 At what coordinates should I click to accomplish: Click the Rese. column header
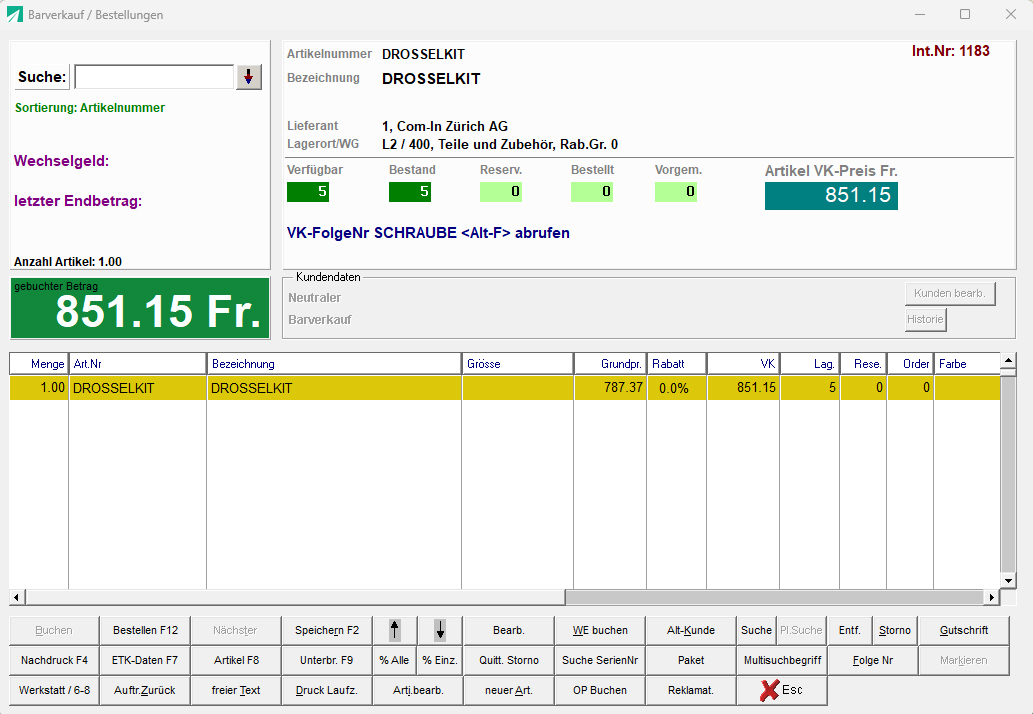pyautogui.click(x=863, y=364)
